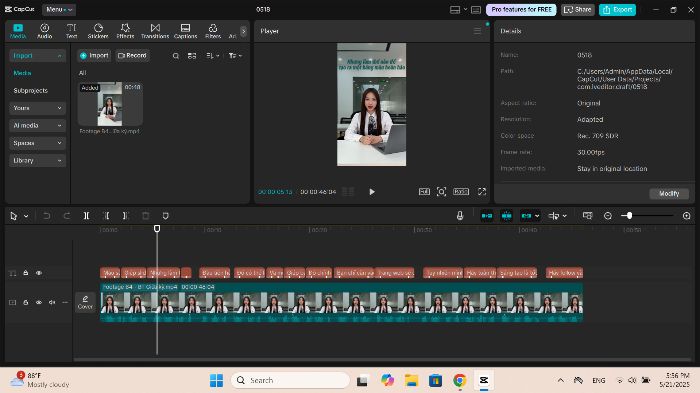Open the CapCut Menu dropdown
Viewport: 700px width, 393px height.
[59, 9]
